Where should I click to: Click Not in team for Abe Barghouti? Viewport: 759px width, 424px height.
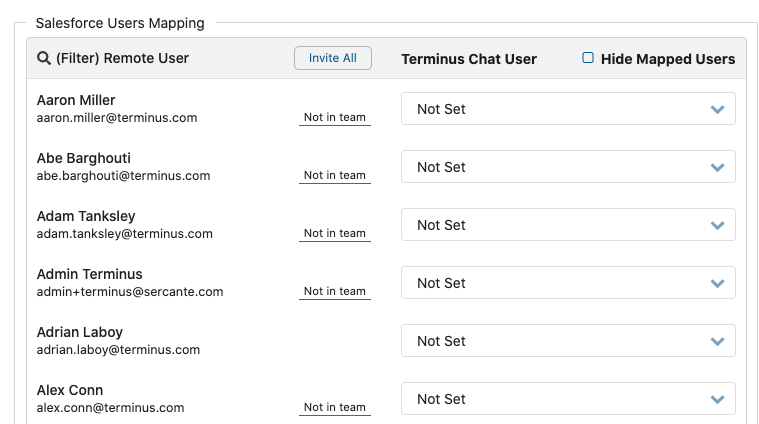[x=334, y=176]
